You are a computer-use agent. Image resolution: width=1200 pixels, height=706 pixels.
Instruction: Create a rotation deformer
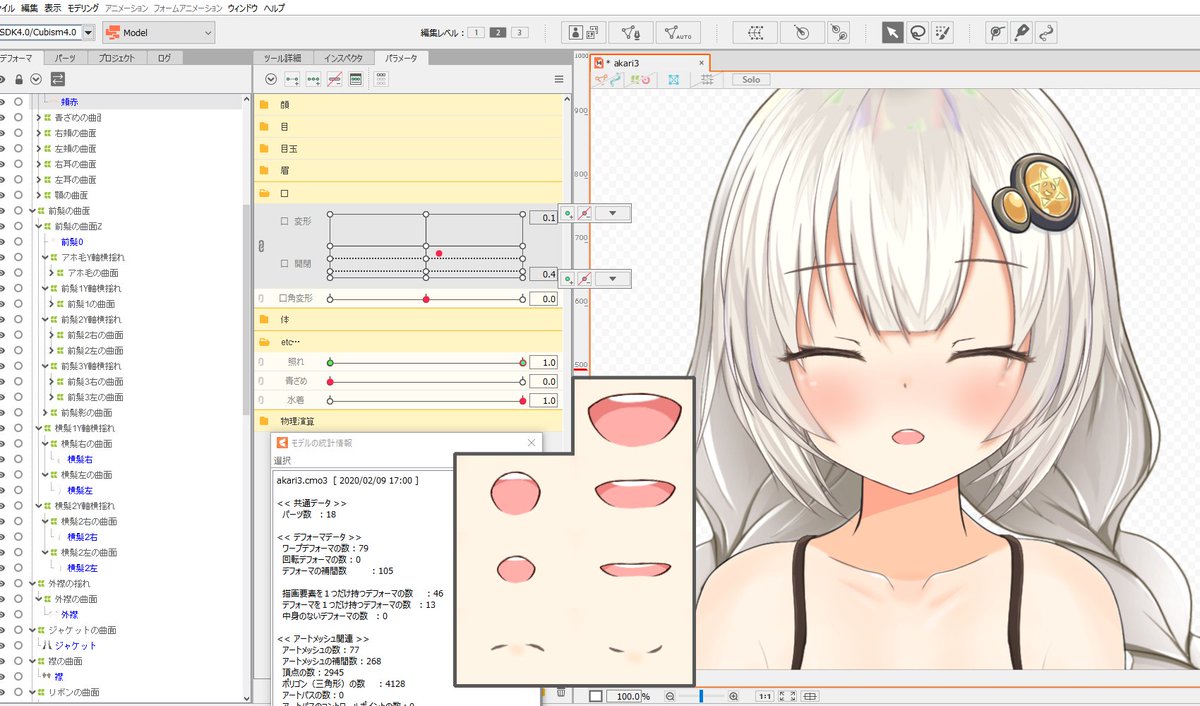801,32
